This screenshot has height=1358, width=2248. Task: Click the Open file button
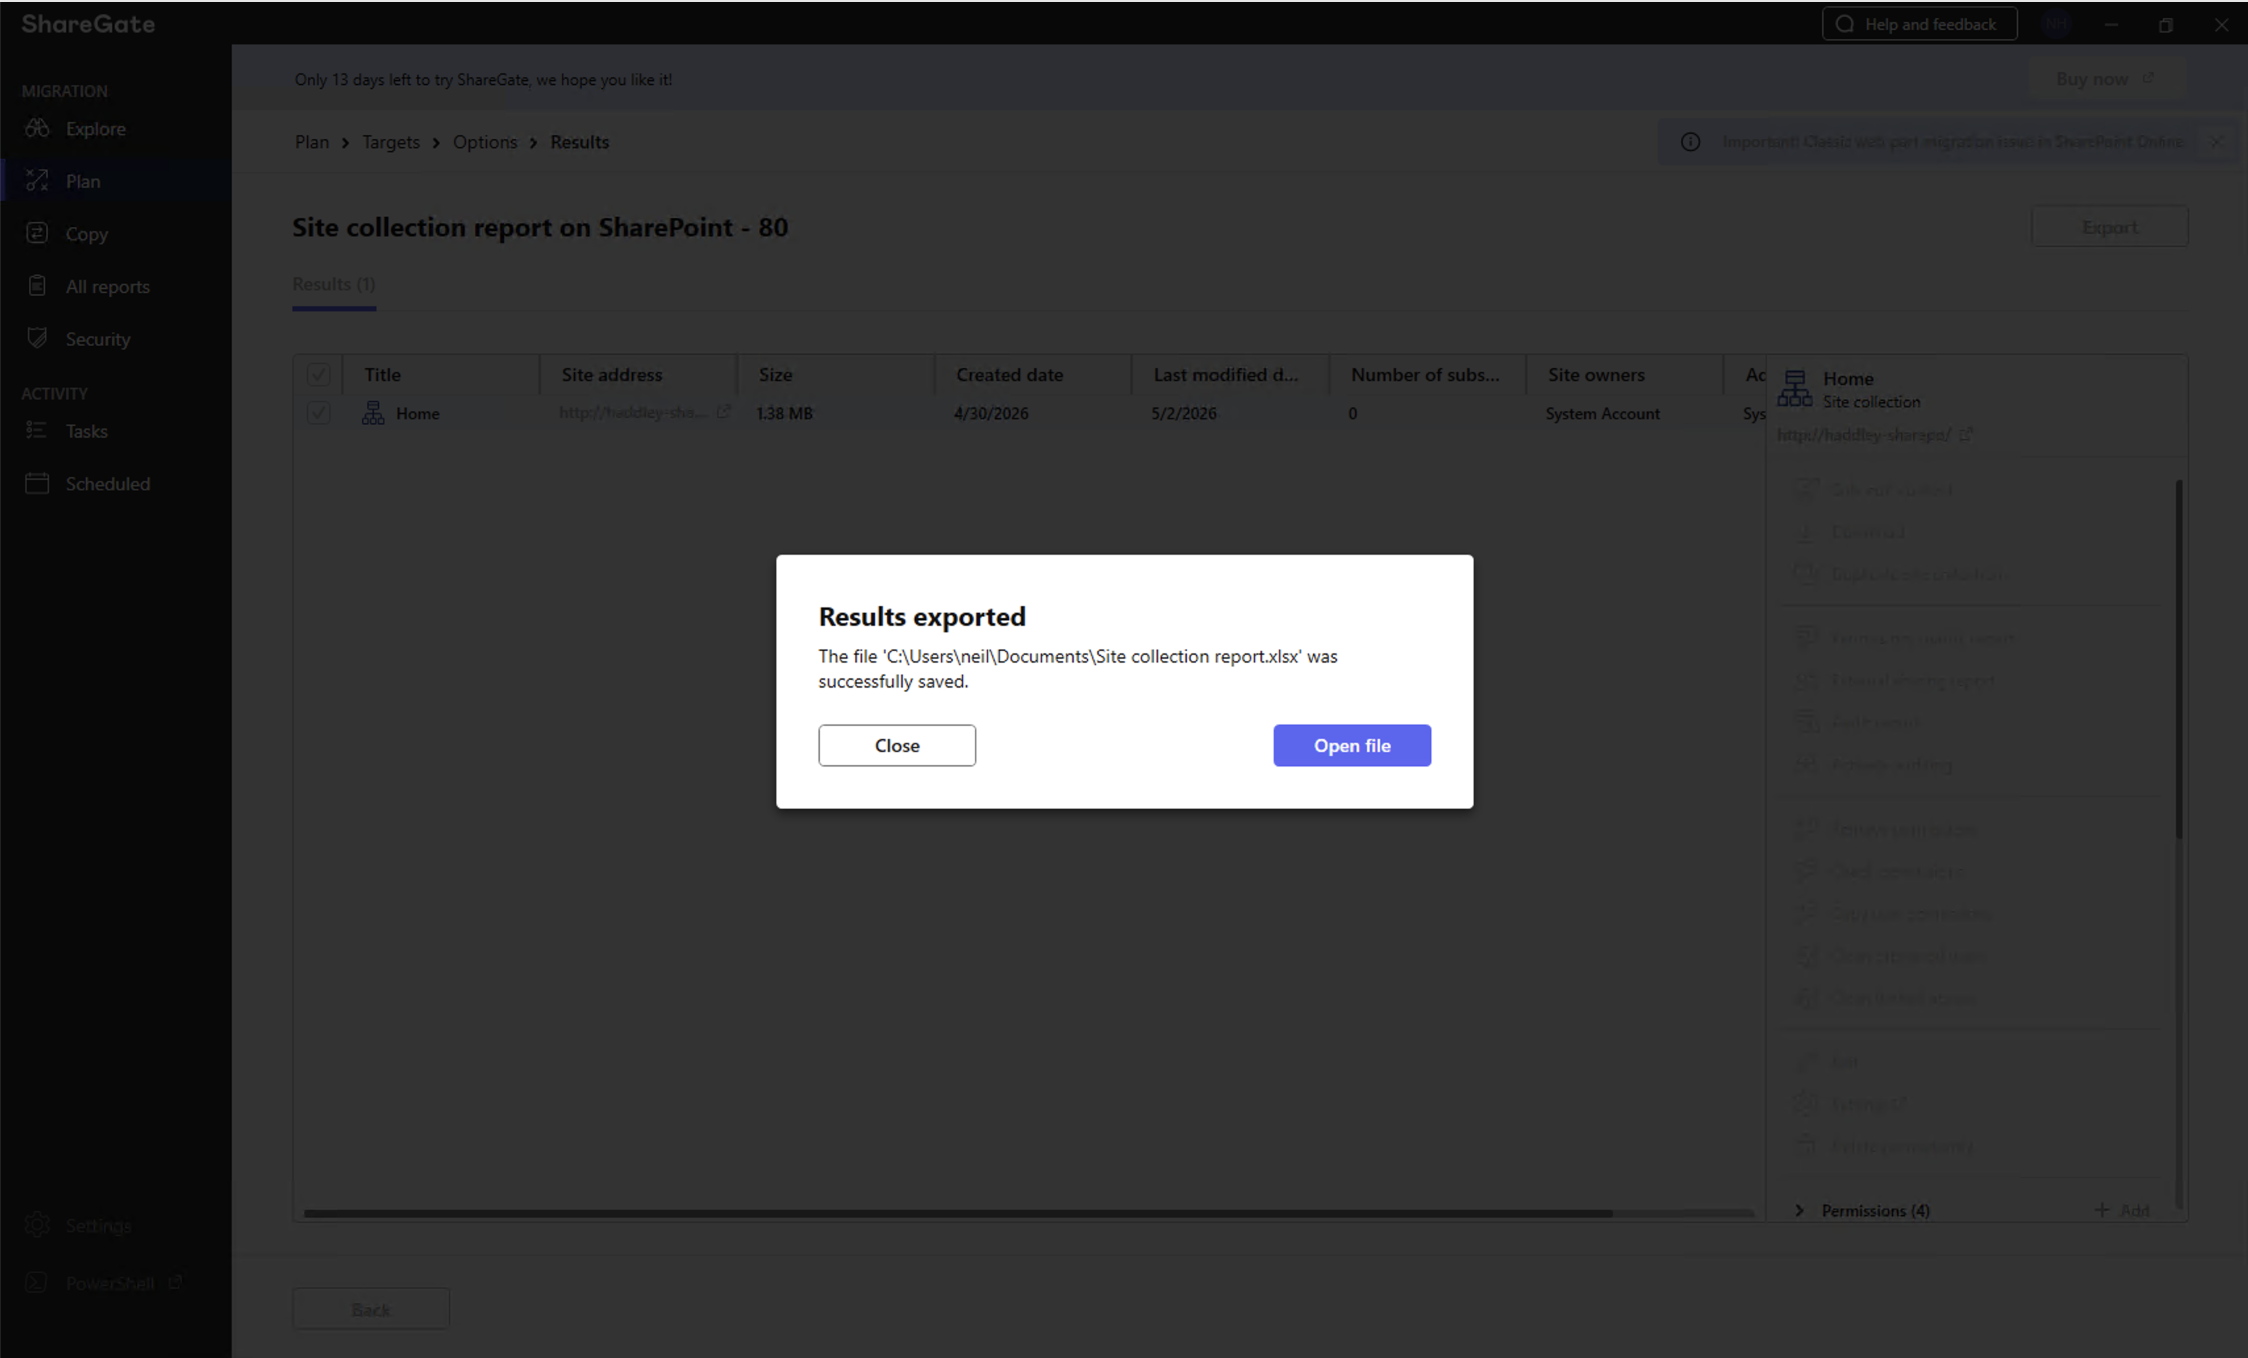[x=1352, y=745]
